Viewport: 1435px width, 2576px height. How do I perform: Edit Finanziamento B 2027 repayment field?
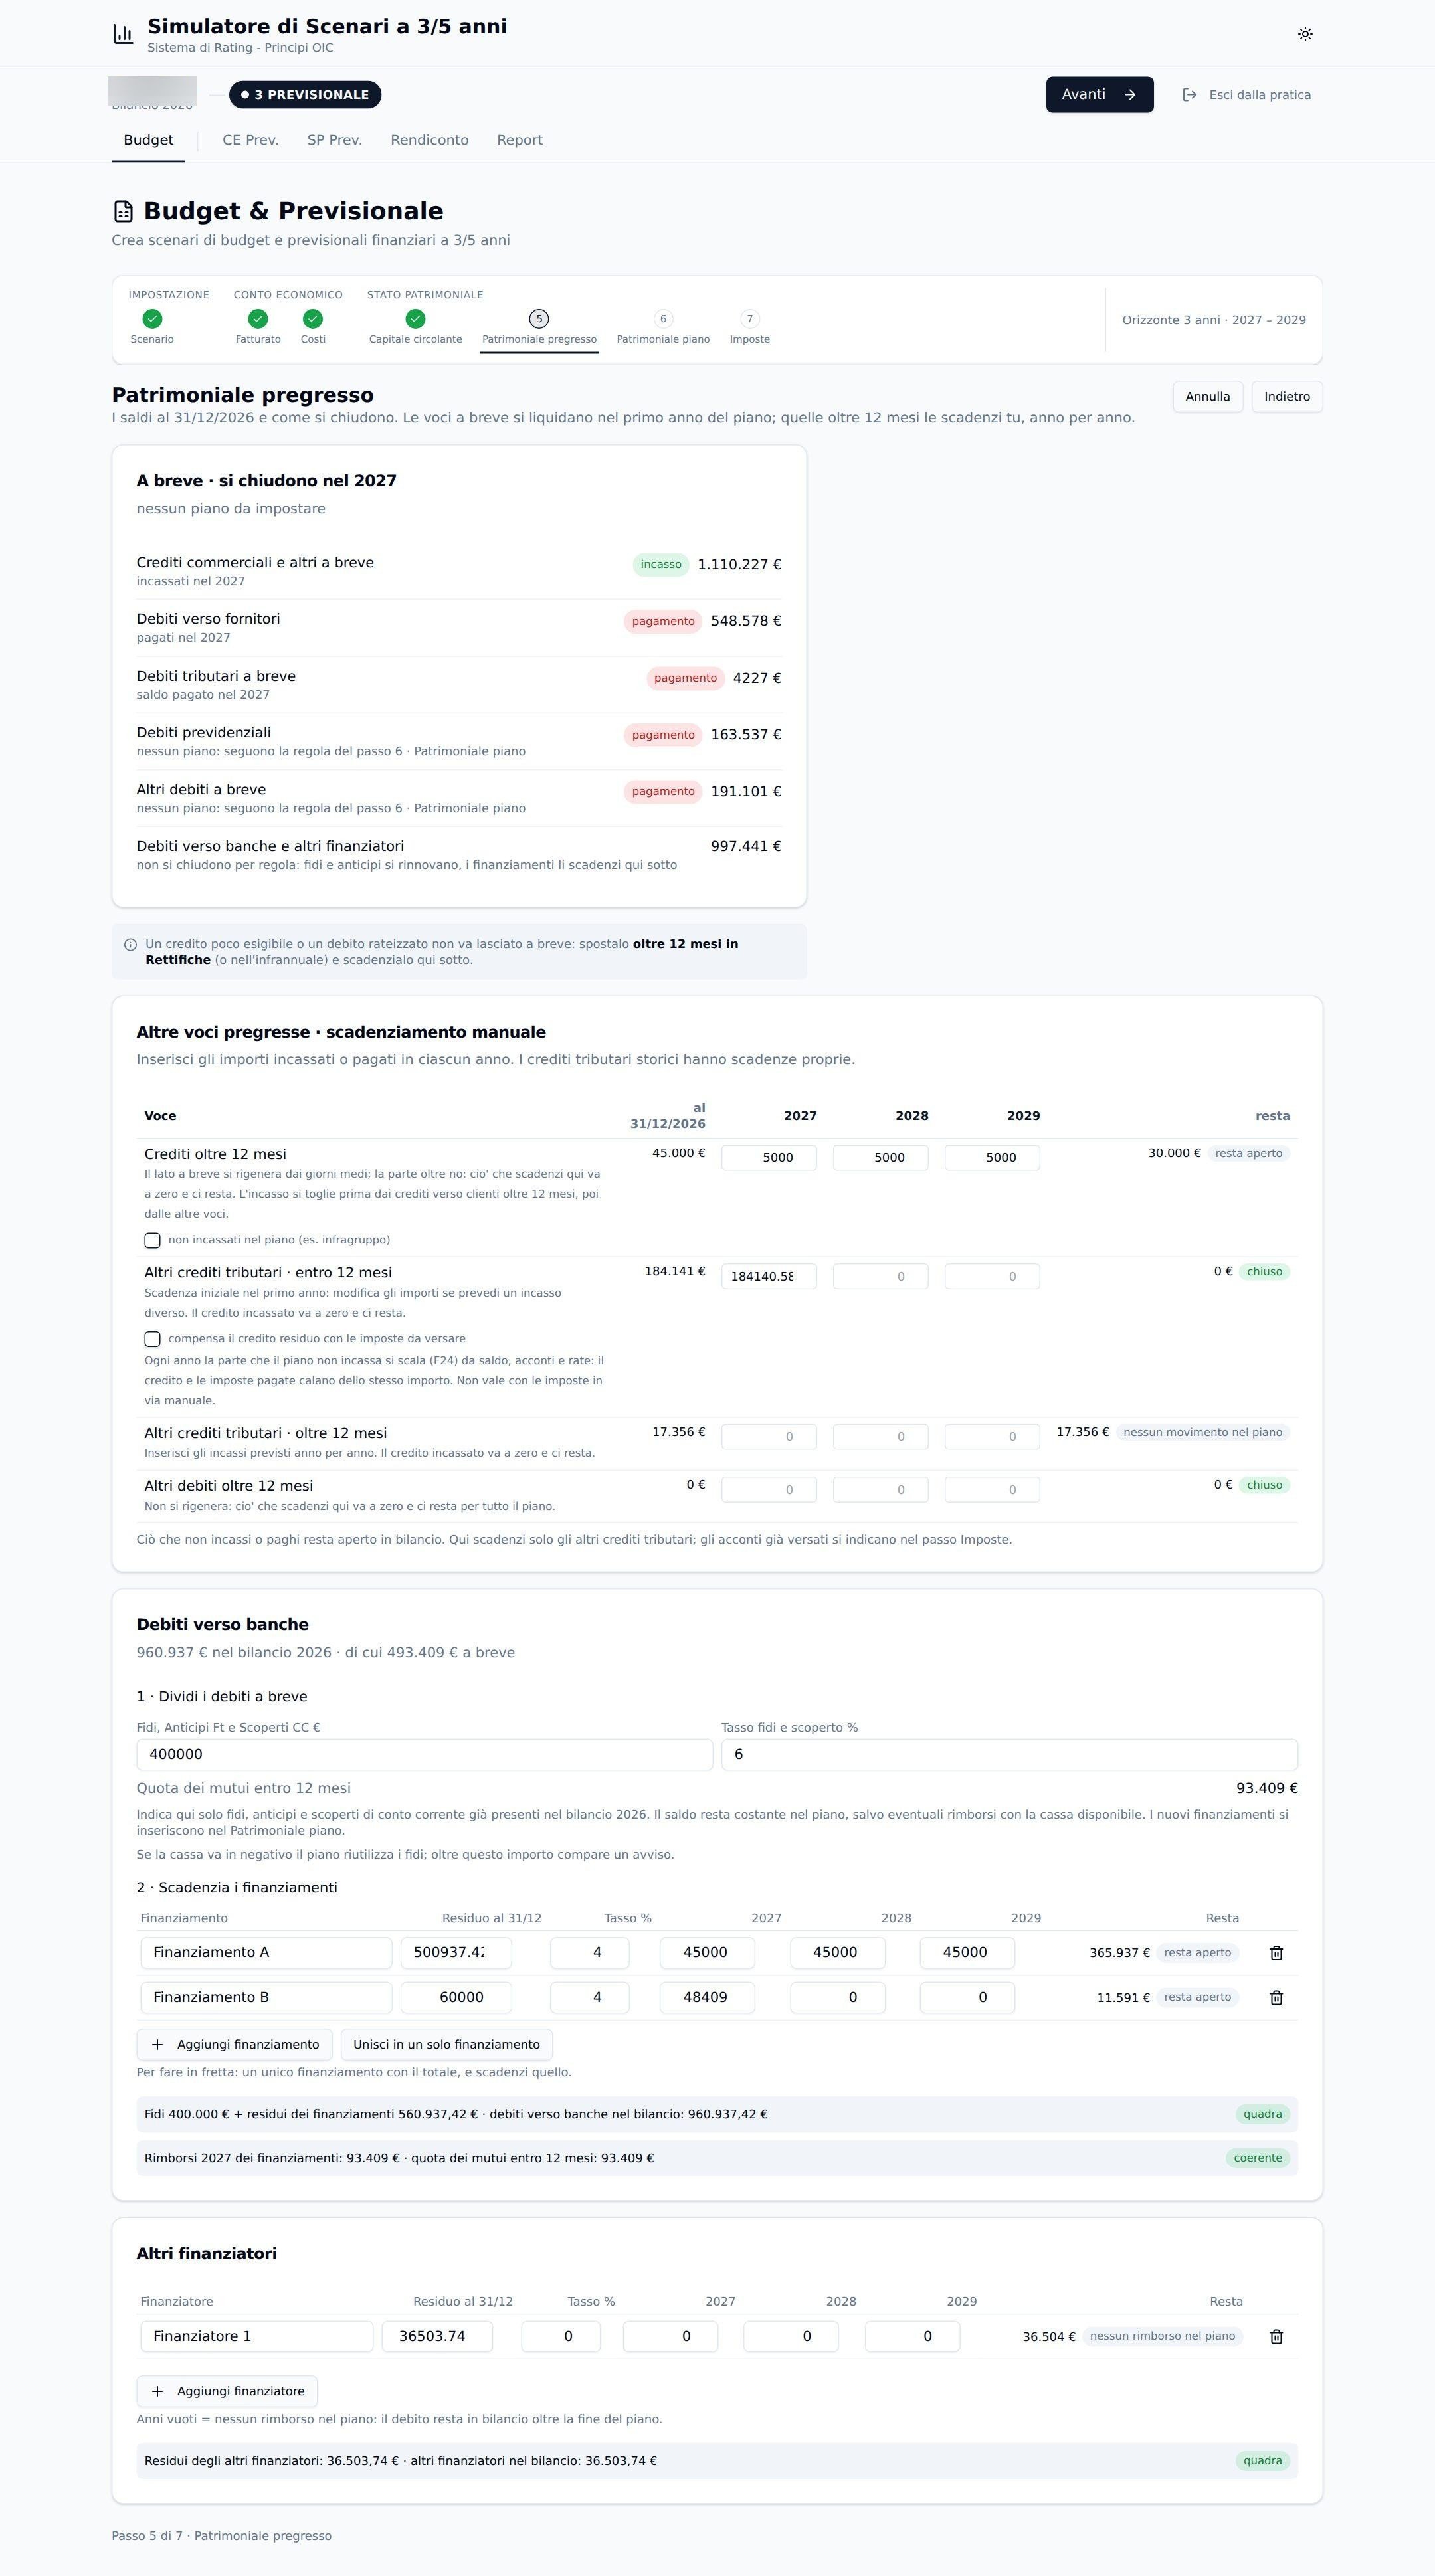tap(707, 1997)
